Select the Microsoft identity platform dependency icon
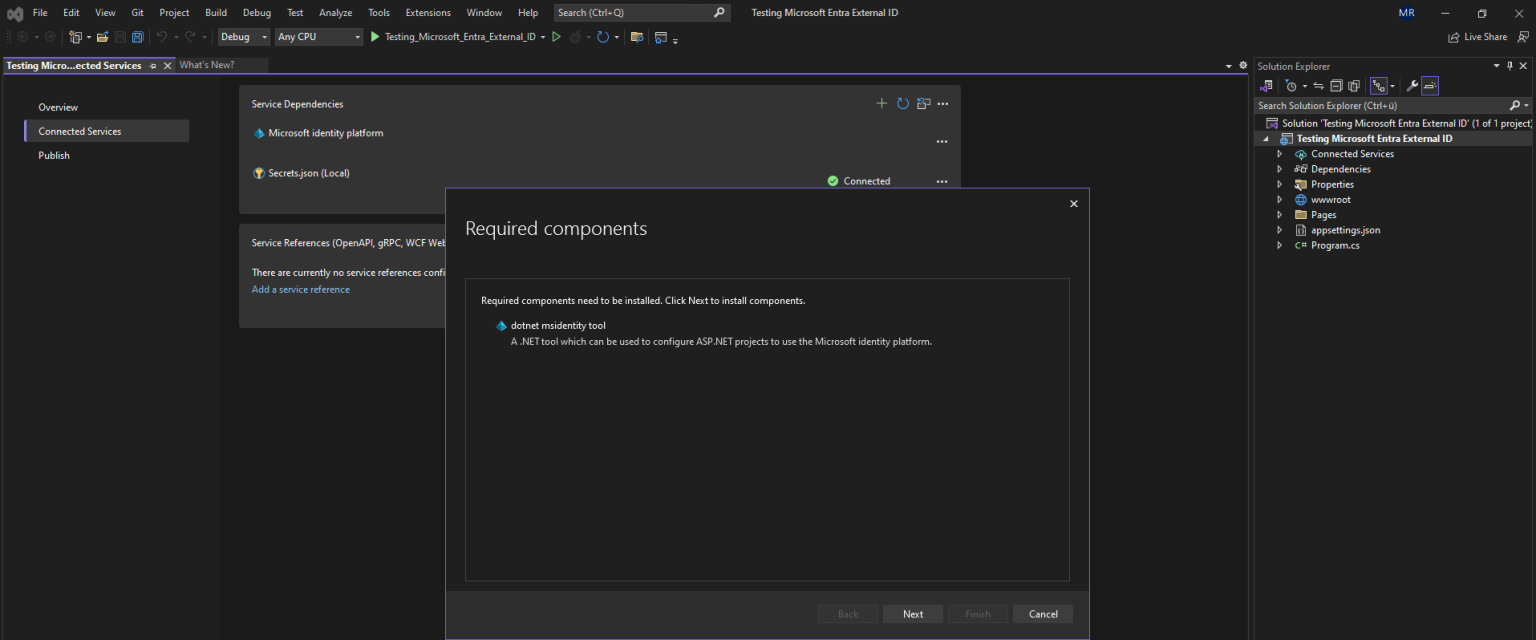Viewport: 1536px width, 640px height. [260, 132]
